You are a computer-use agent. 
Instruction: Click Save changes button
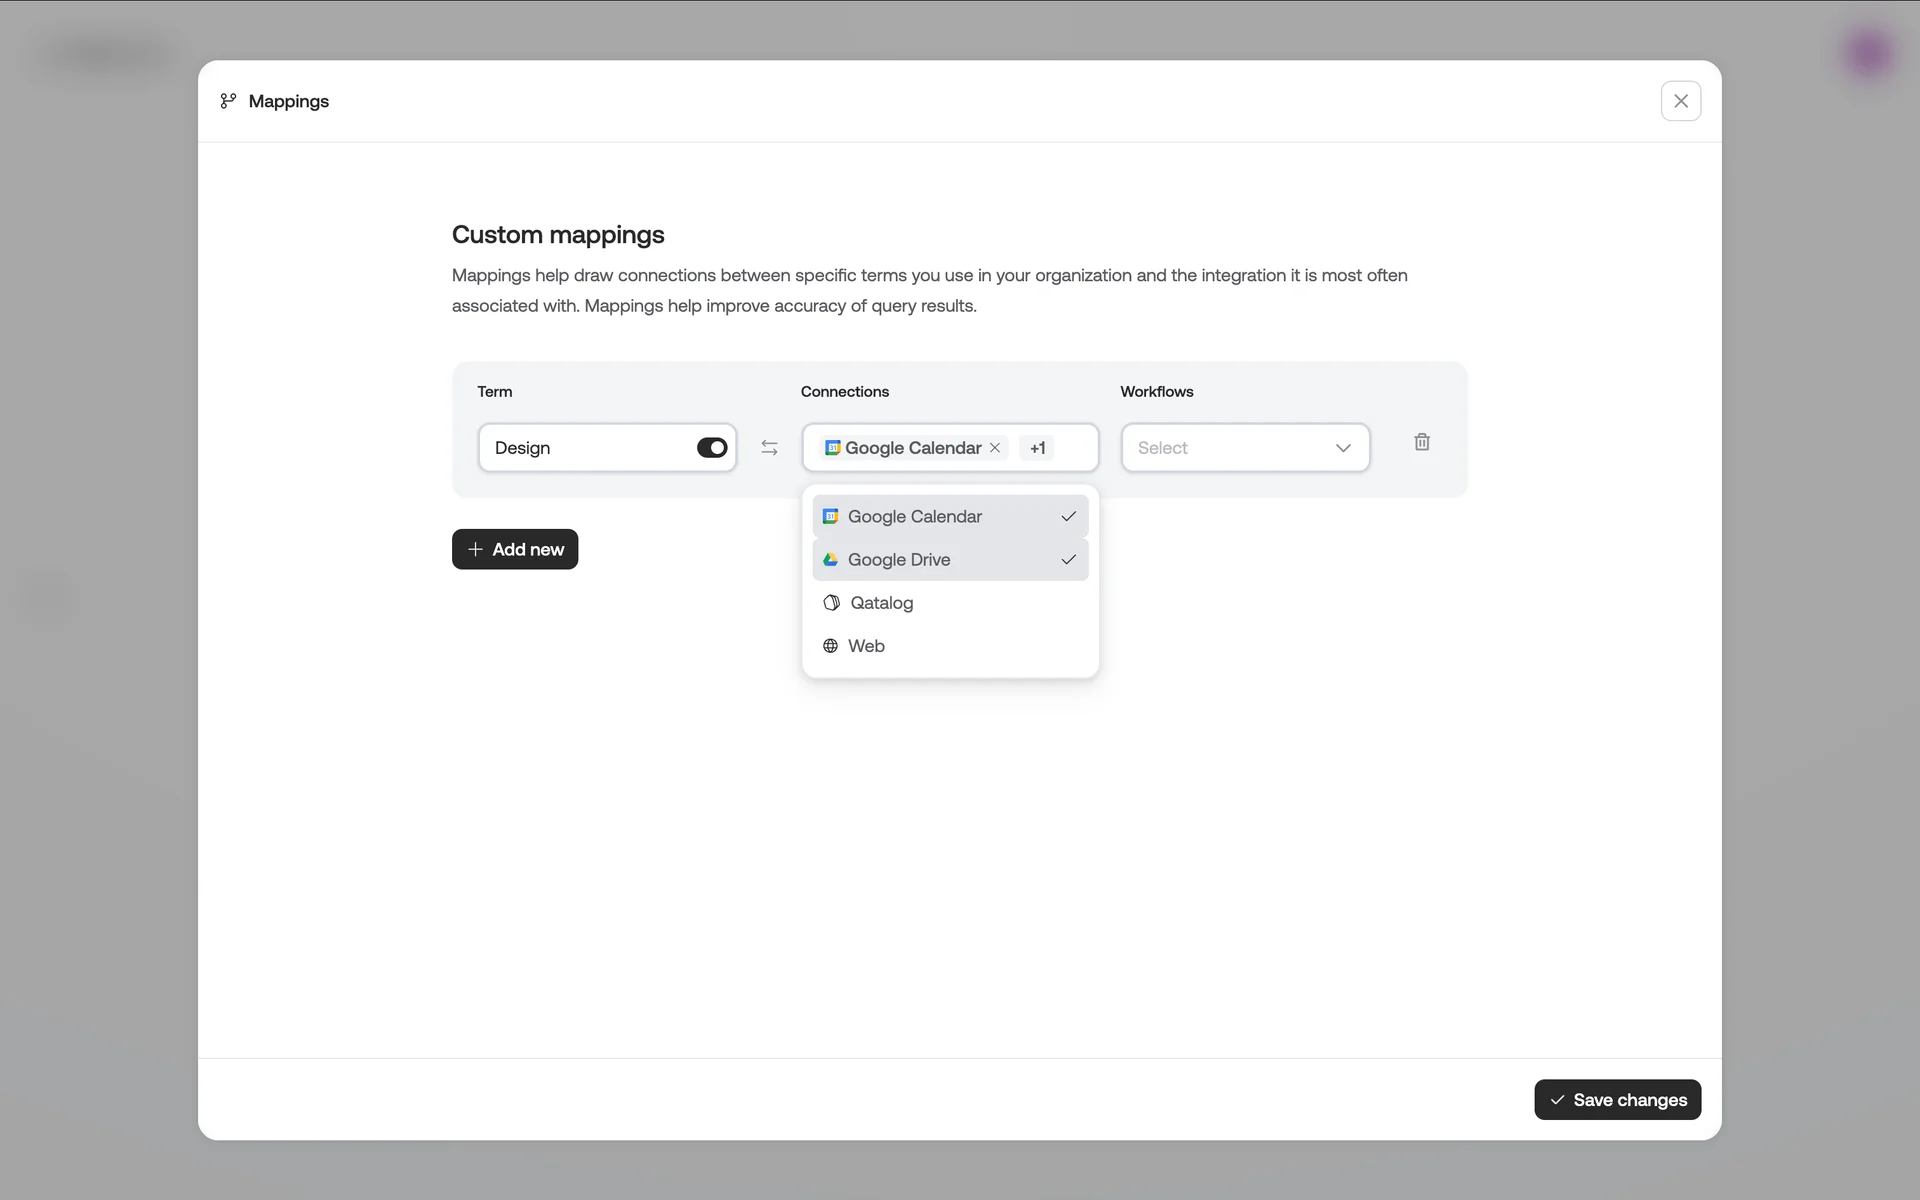1617,1100
